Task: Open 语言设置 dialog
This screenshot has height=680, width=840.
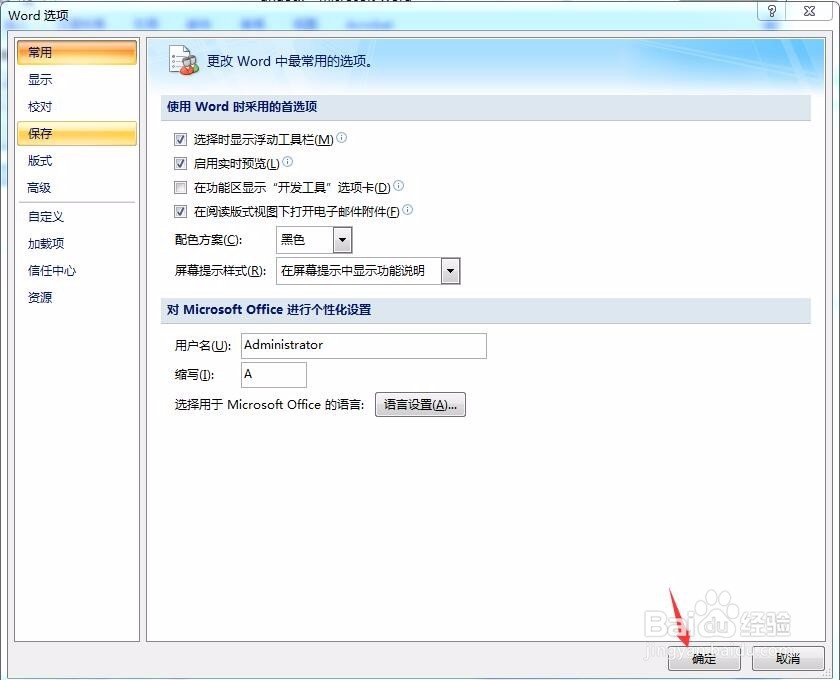Action: click(x=420, y=405)
